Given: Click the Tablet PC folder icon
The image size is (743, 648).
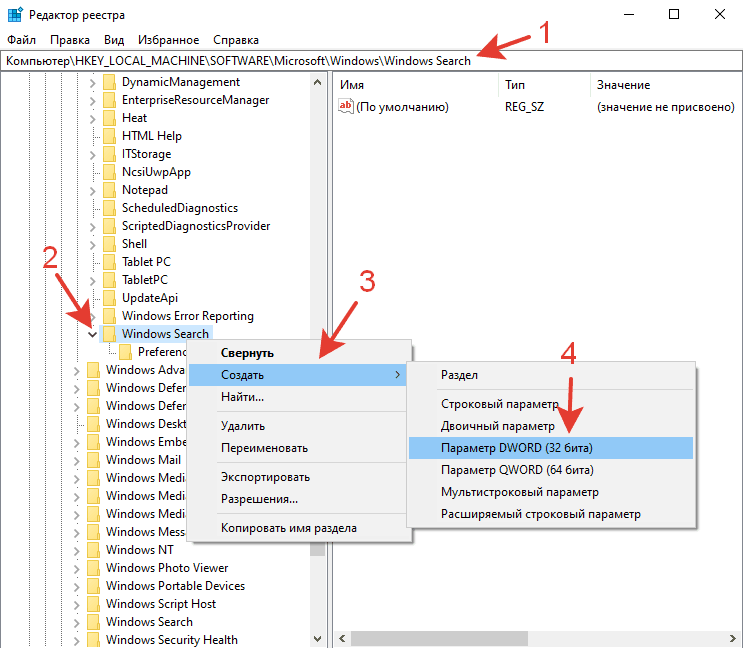Looking at the screenshot, I should click(109, 262).
